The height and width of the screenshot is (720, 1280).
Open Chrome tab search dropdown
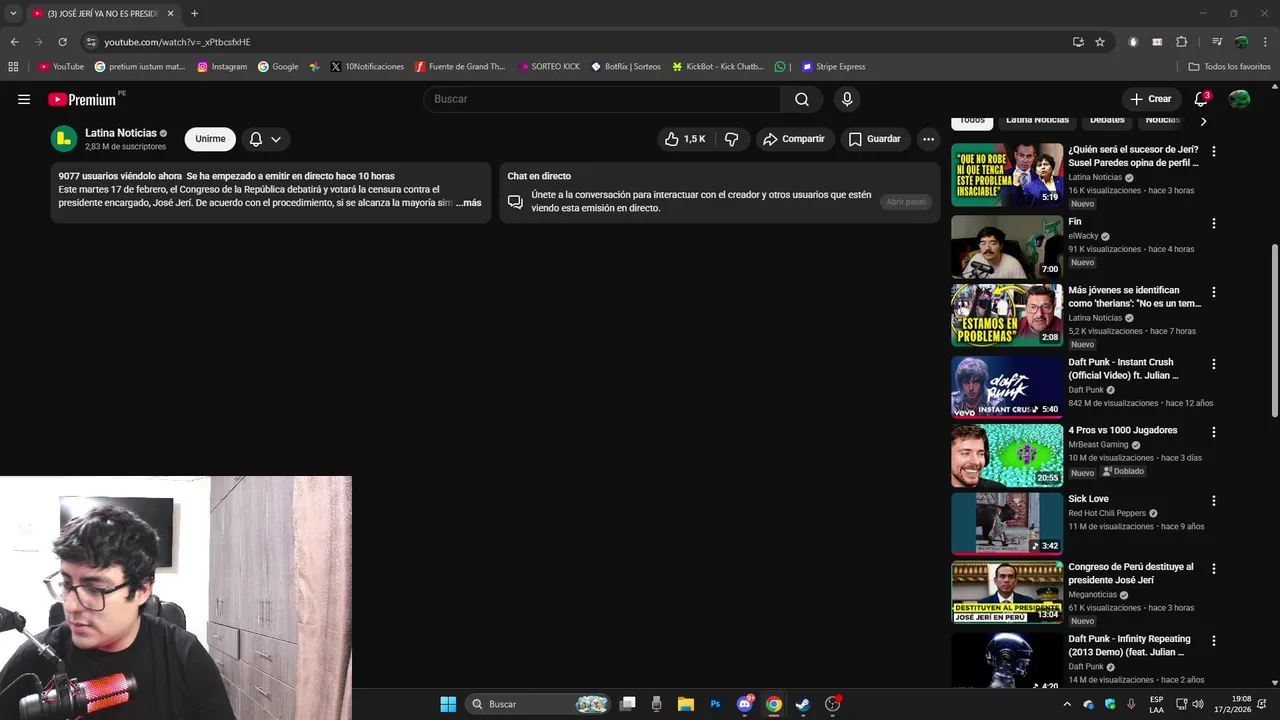[13, 14]
